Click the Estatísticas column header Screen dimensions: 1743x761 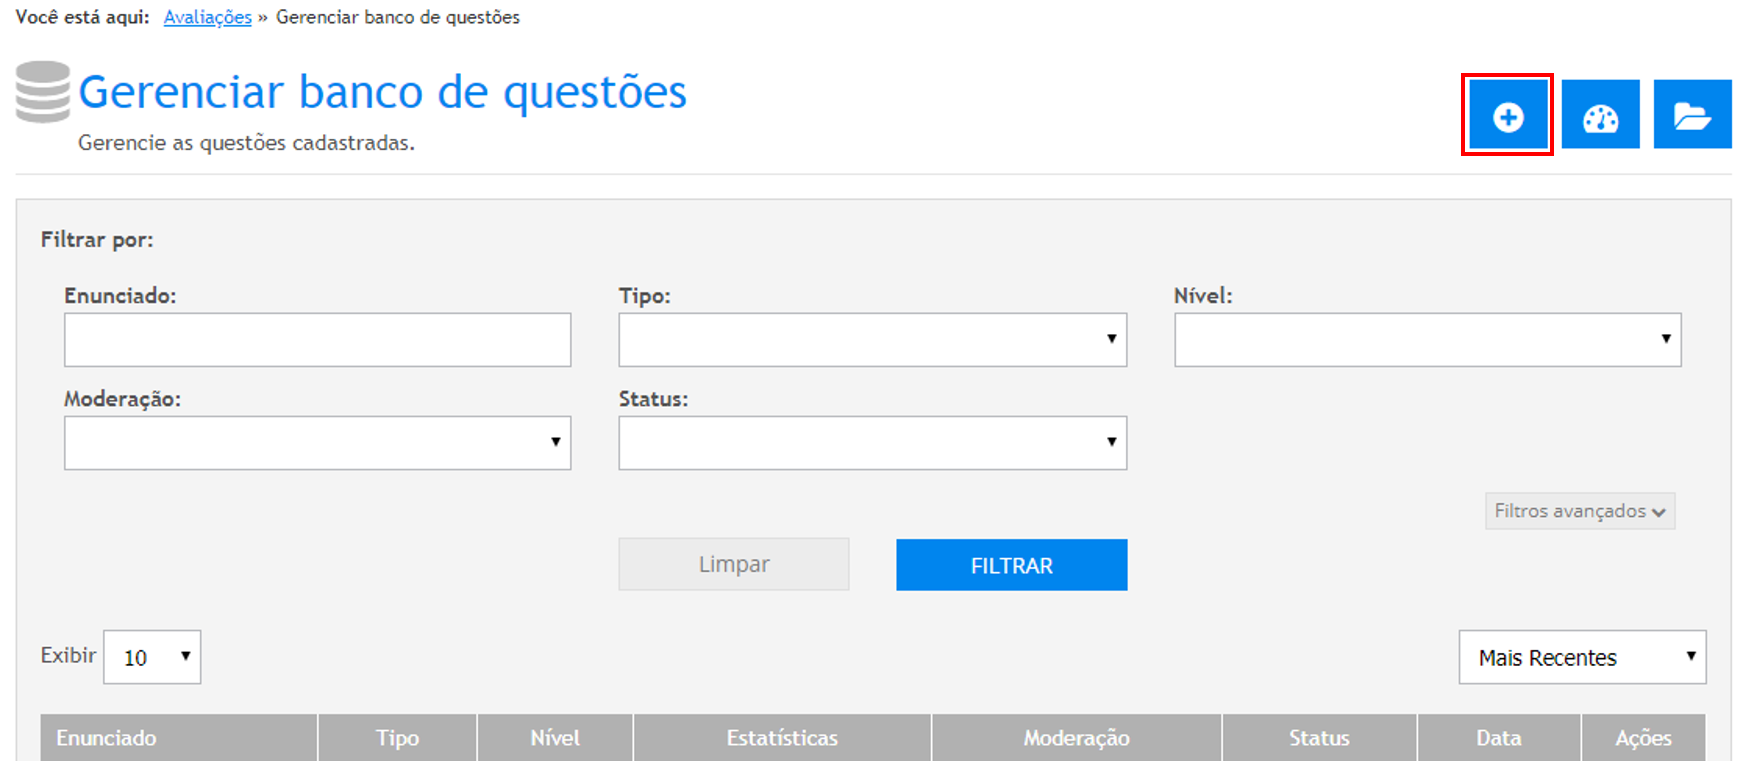pyautogui.click(x=782, y=738)
